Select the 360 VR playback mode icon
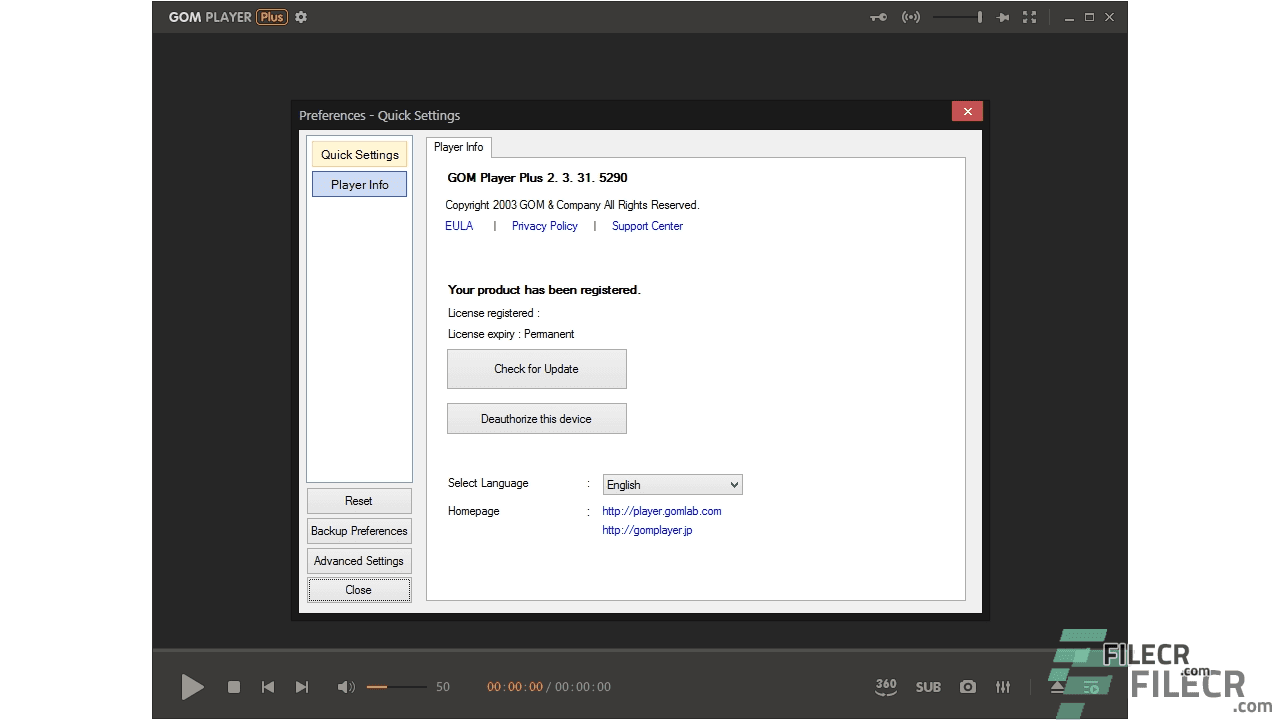The image size is (1280, 720). tap(886, 687)
